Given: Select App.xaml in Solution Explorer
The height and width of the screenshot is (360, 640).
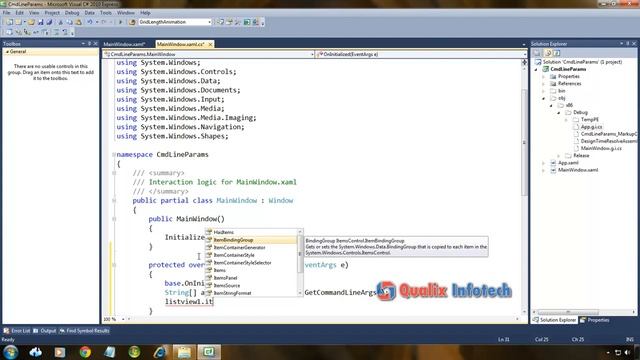Looking at the screenshot, I should (568, 163).
